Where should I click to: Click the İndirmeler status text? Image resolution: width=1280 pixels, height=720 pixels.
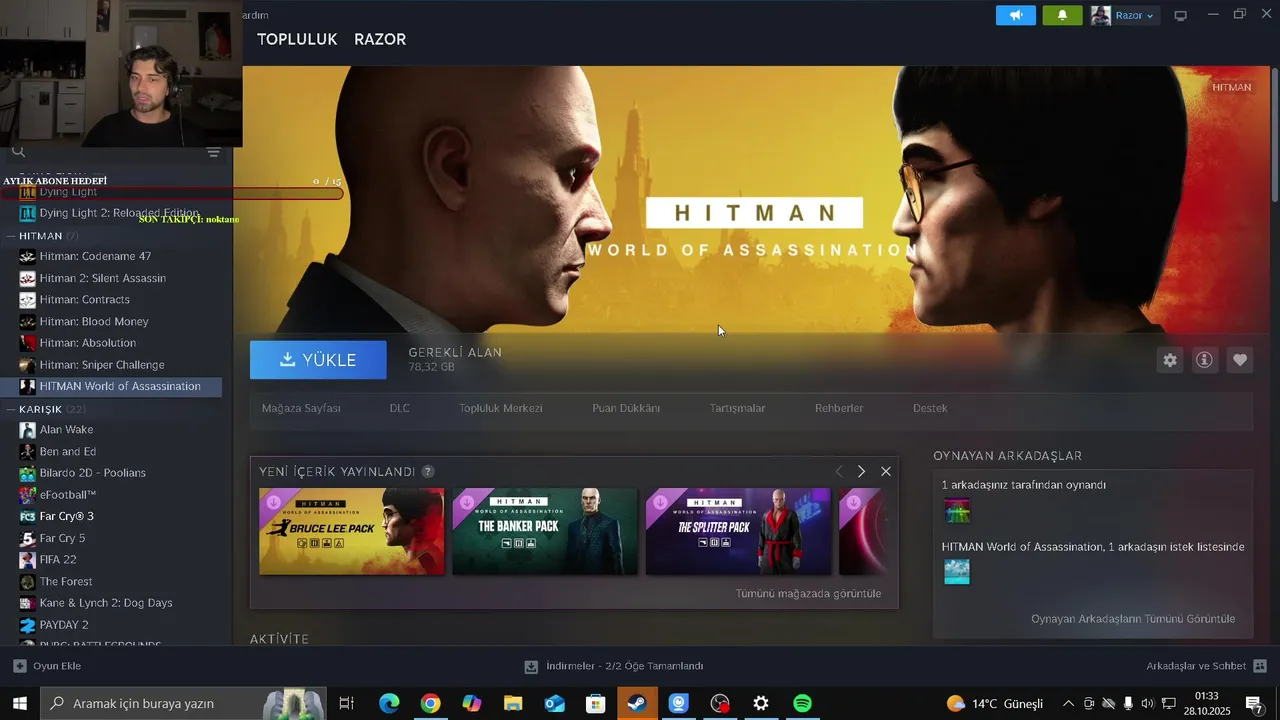(x=624, y=666)
